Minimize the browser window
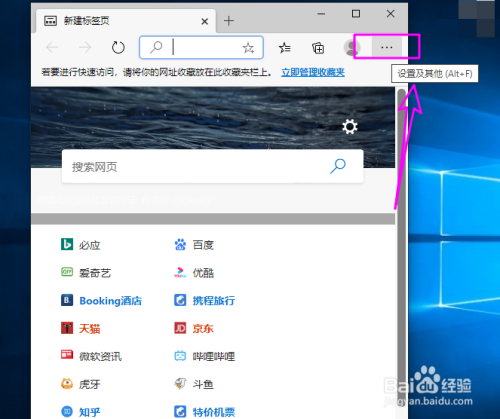The width and height of the screenshot is (500, 419). click(x=321, y=14)
